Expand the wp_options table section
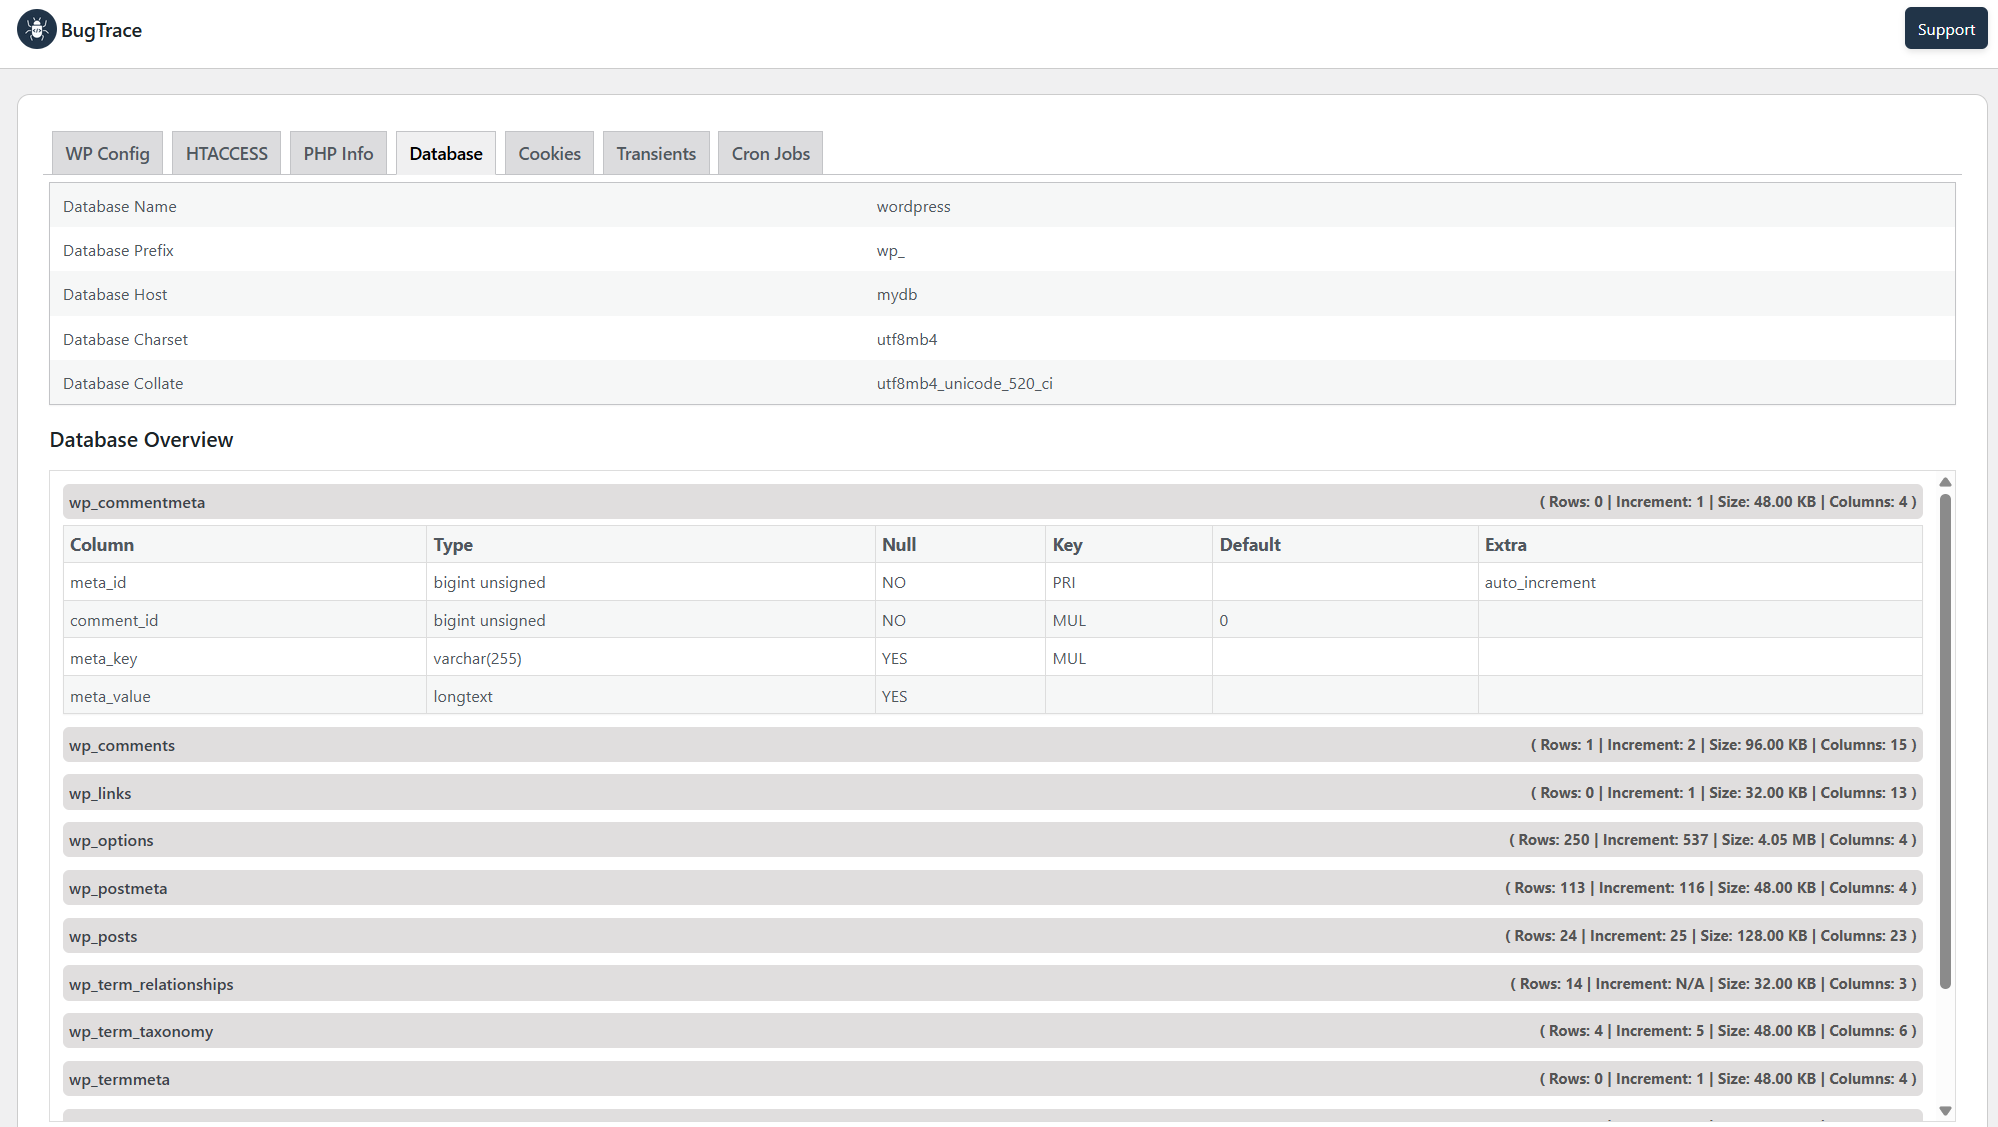 (x=992, y=840)
